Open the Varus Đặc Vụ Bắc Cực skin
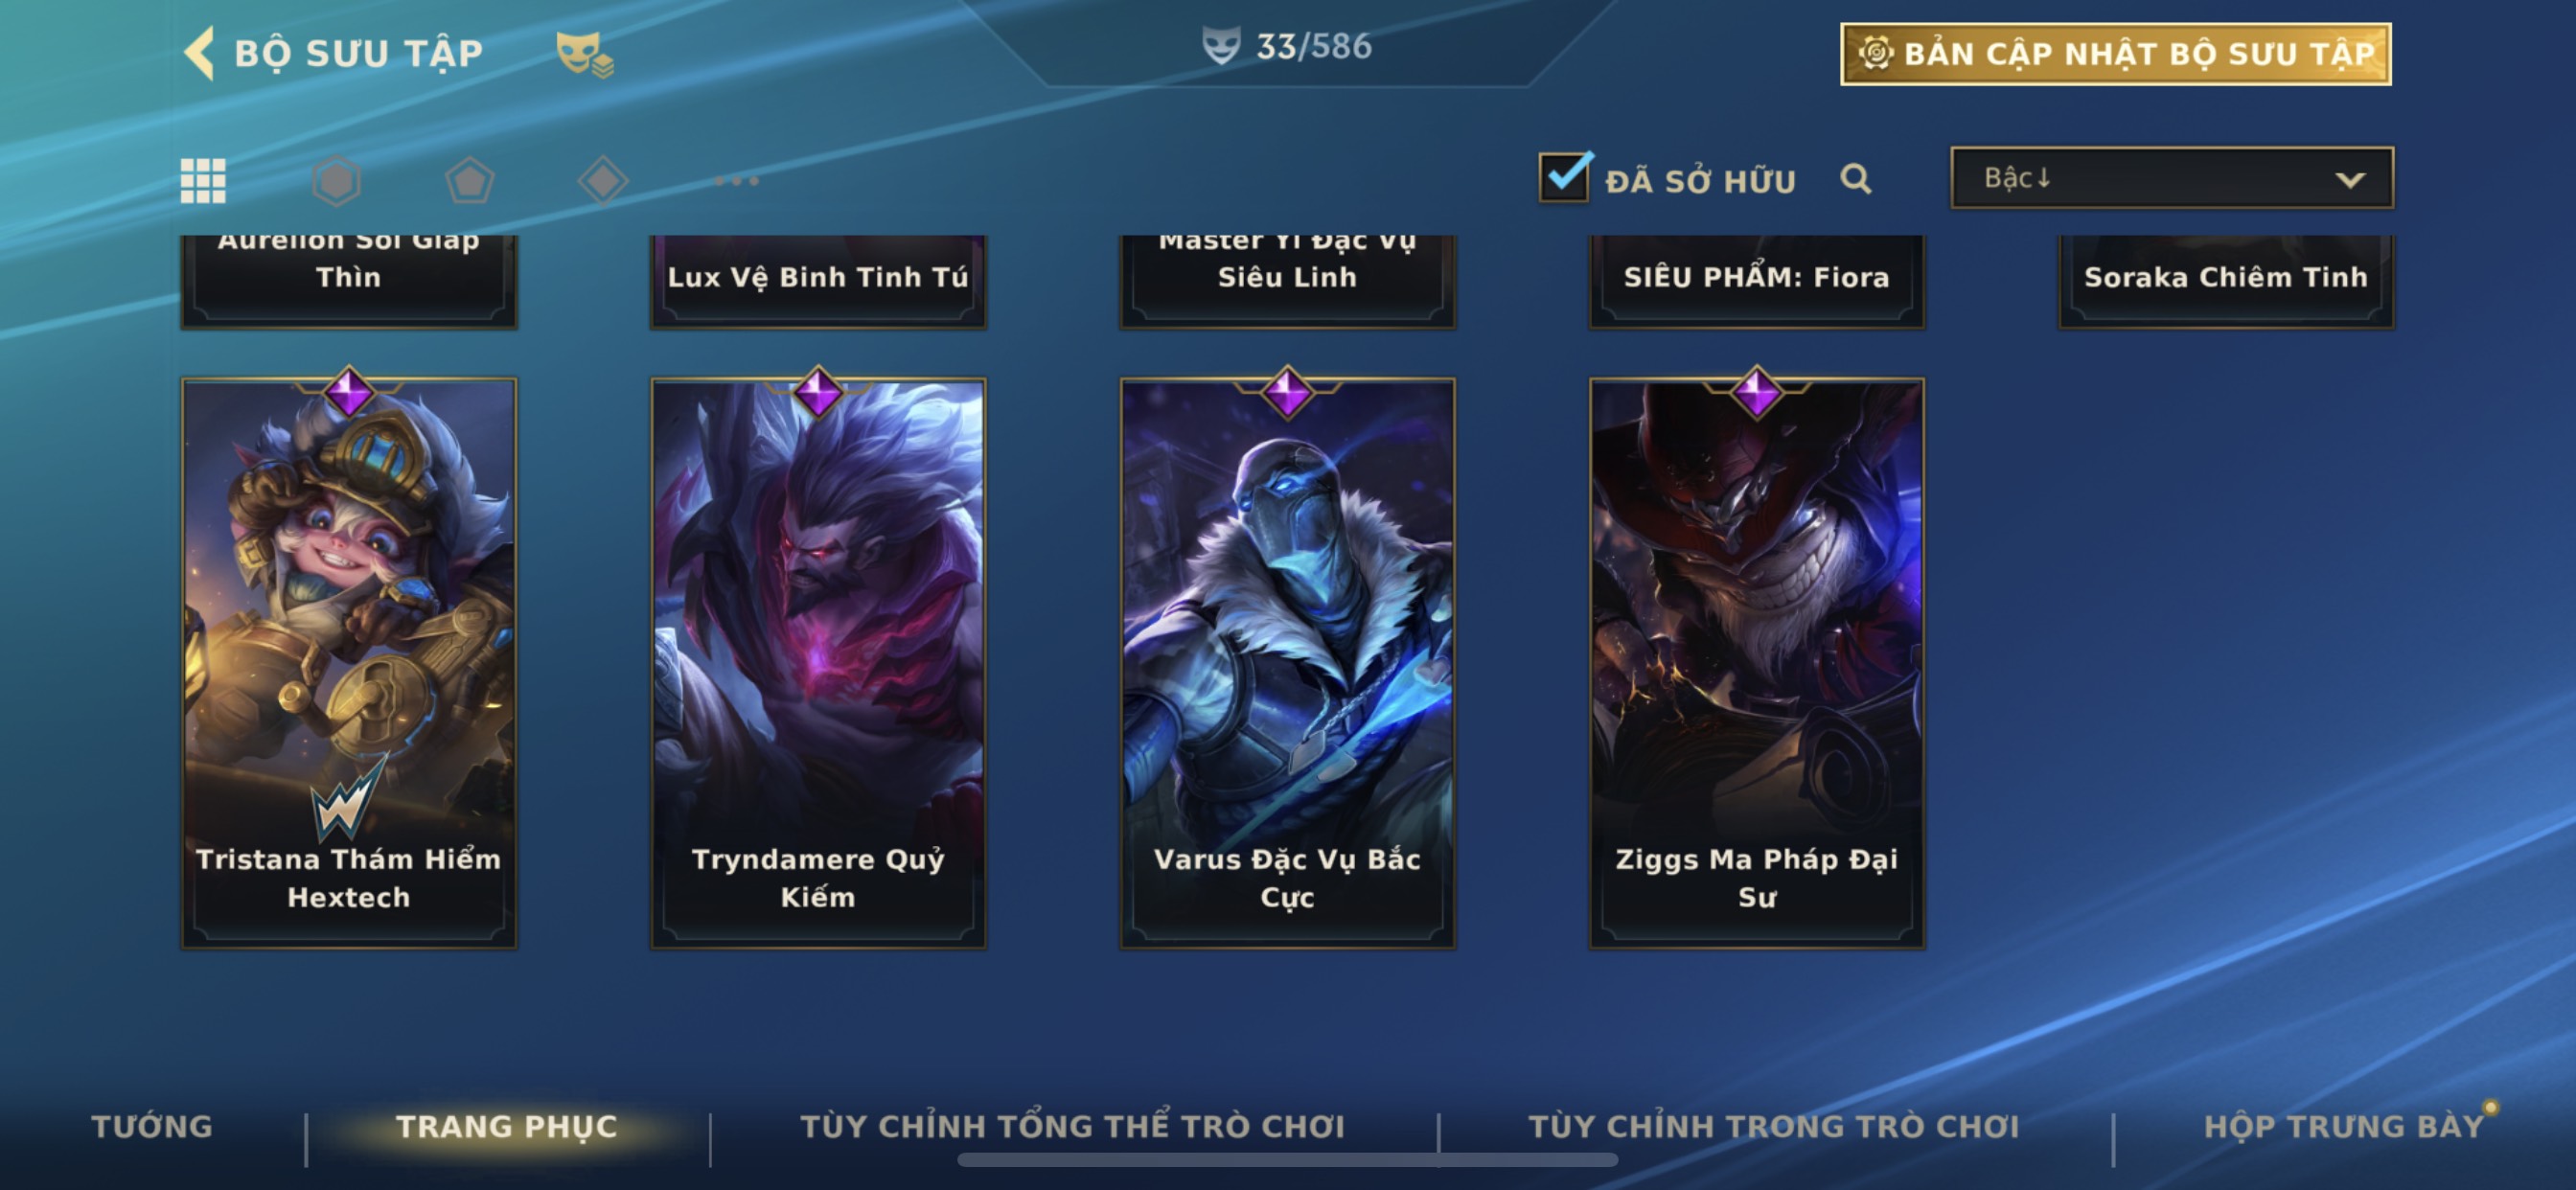The image size is (2576, 1190). (1287, 662)
